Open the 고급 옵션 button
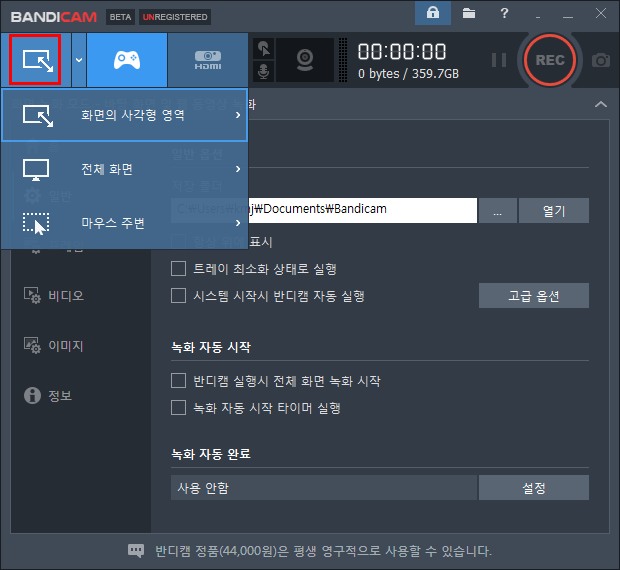This screenshot has height=570, width=620. [x=534, y=295]
